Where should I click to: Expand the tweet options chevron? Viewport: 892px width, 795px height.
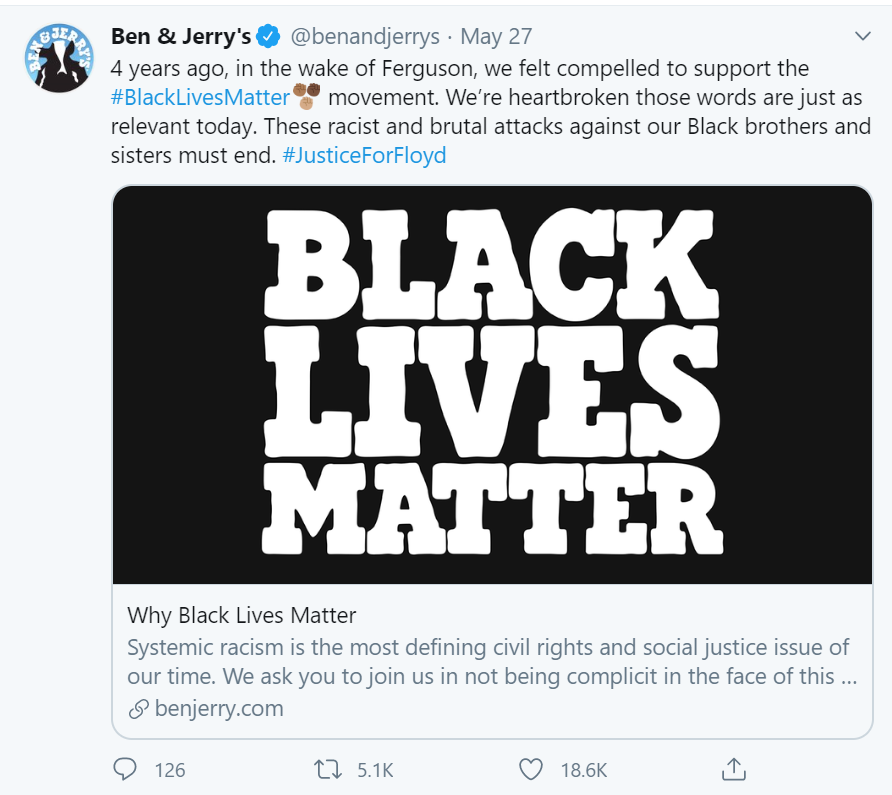(x=864, y=35)
